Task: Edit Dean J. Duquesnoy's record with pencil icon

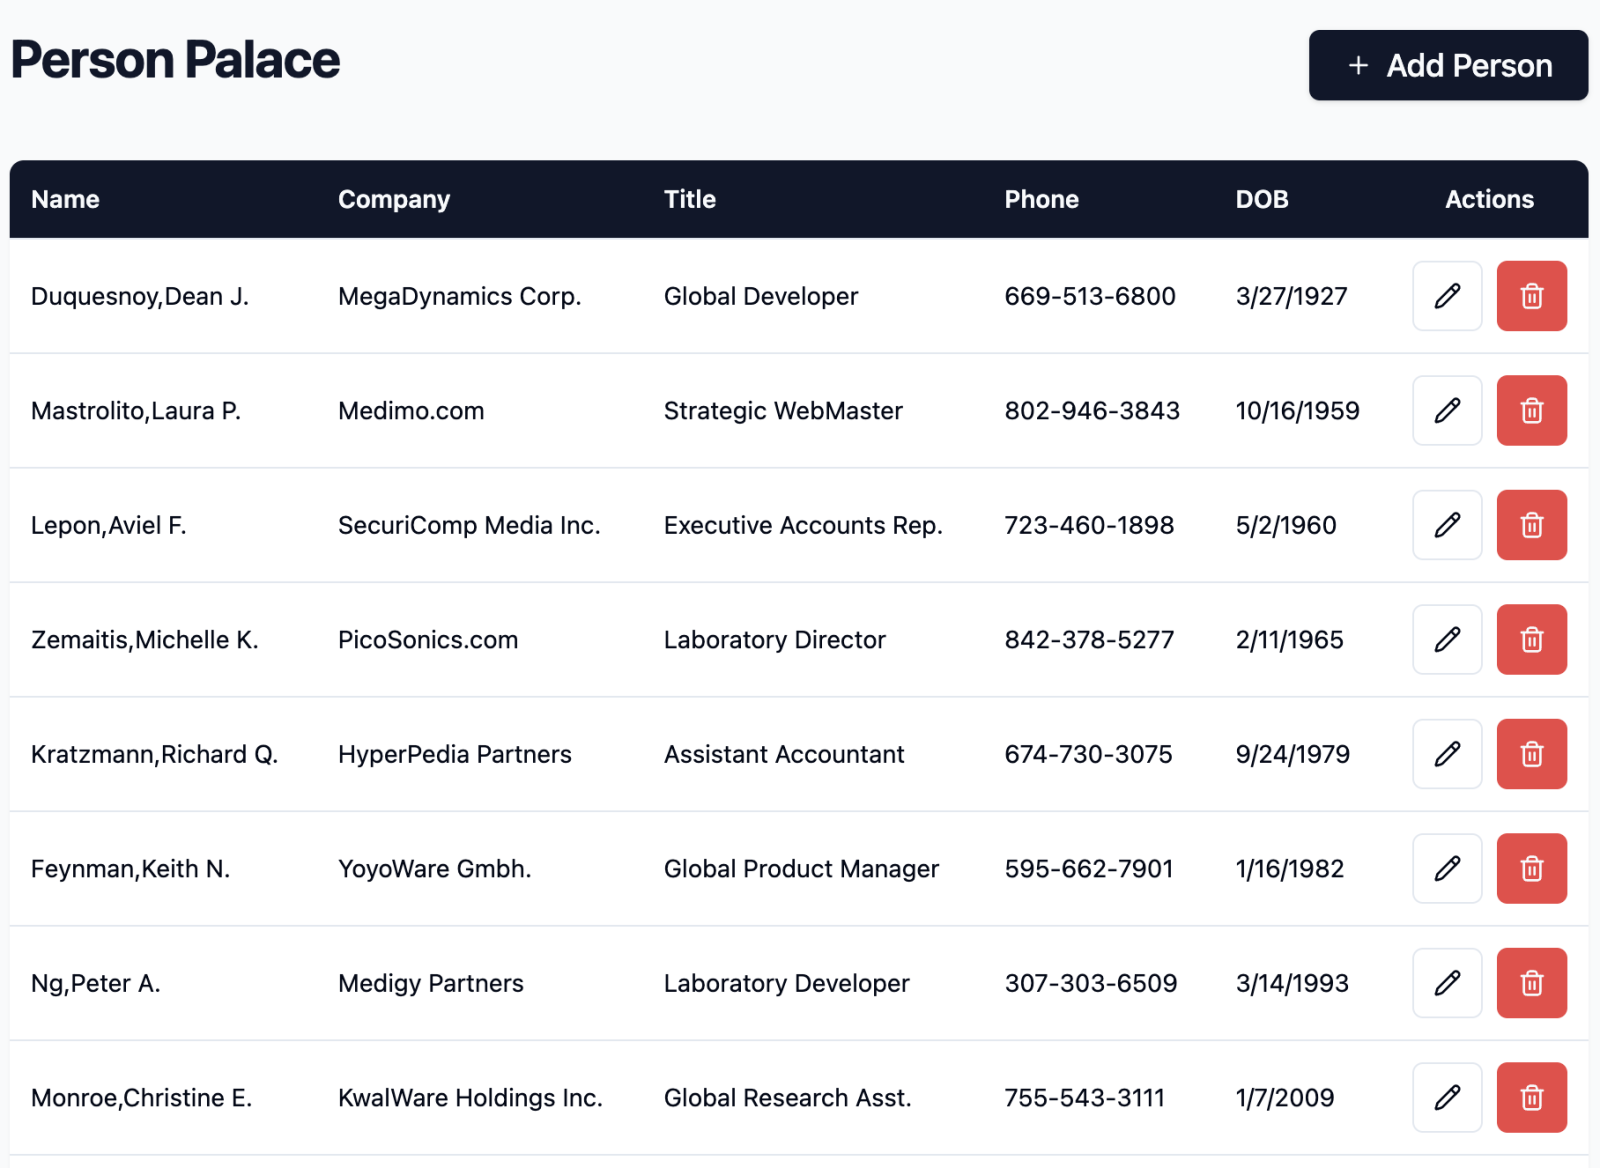Action: (1446, 296)
